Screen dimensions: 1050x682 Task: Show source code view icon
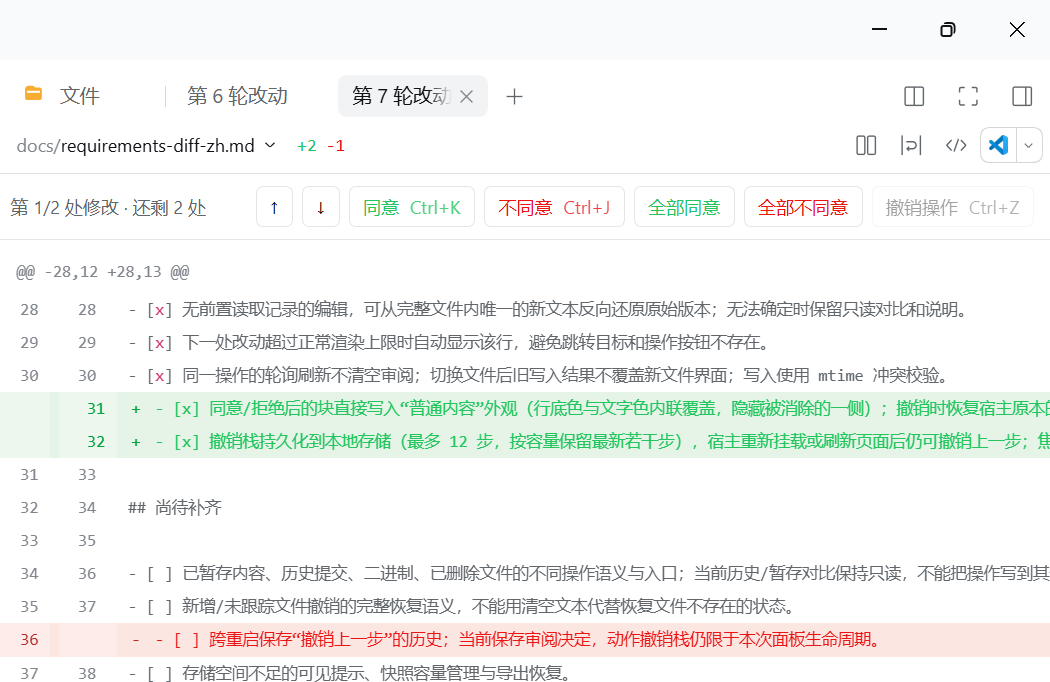(x=956, y=145)
